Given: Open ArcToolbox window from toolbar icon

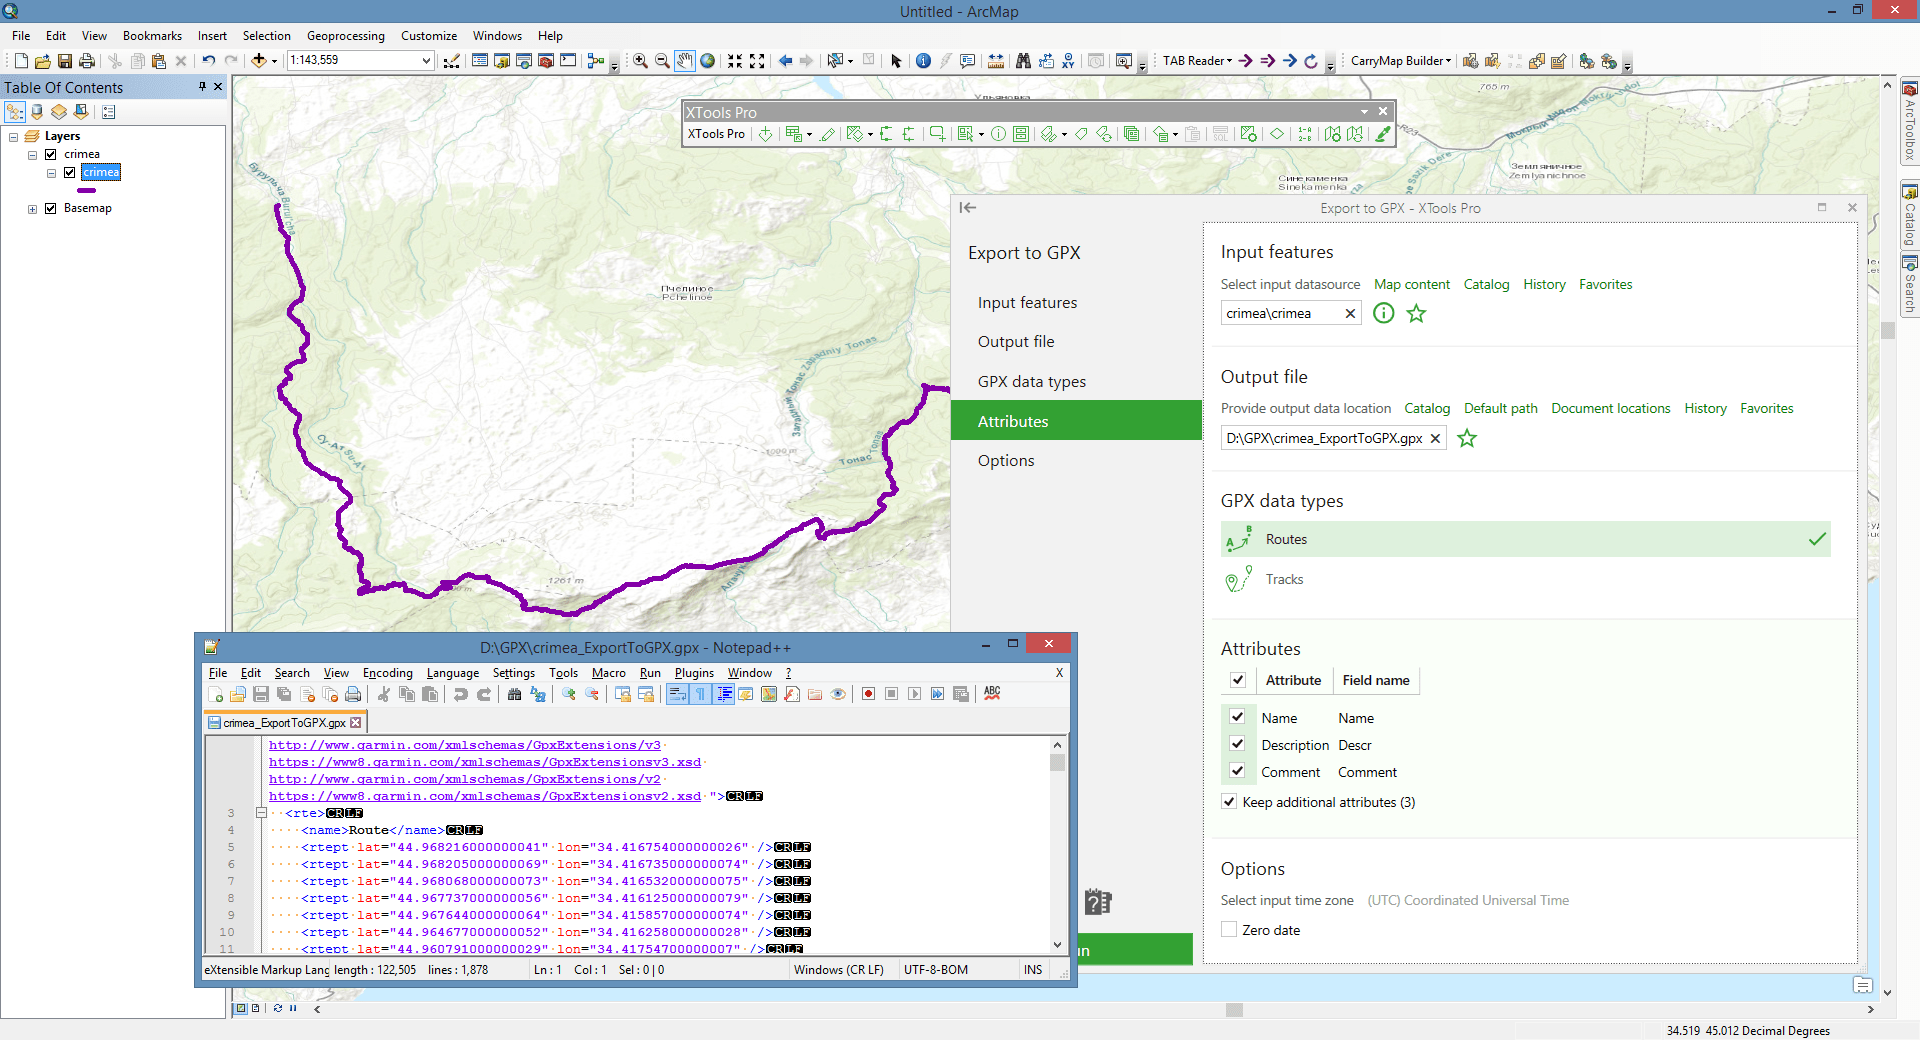Looking at the screenshot, I should 546,61.
